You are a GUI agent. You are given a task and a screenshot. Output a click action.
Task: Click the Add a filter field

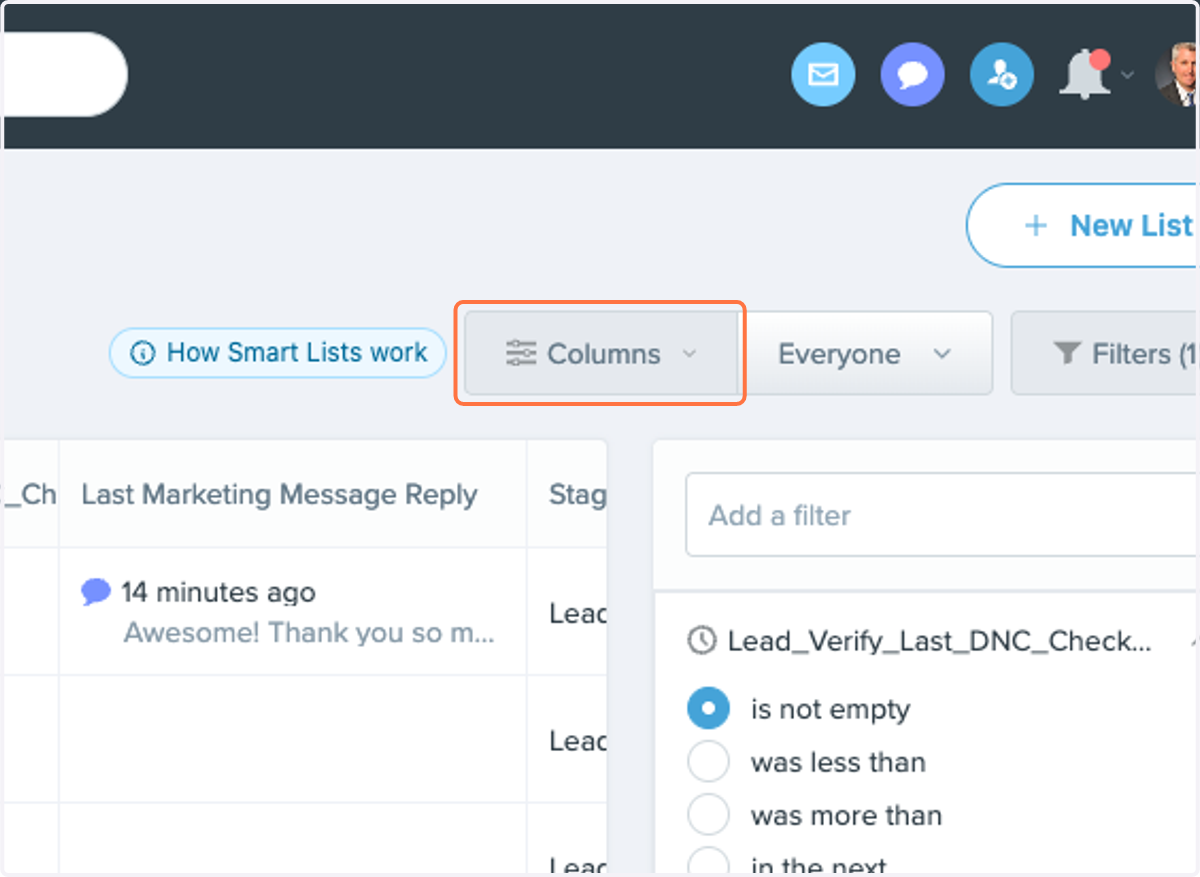(941, 515)
